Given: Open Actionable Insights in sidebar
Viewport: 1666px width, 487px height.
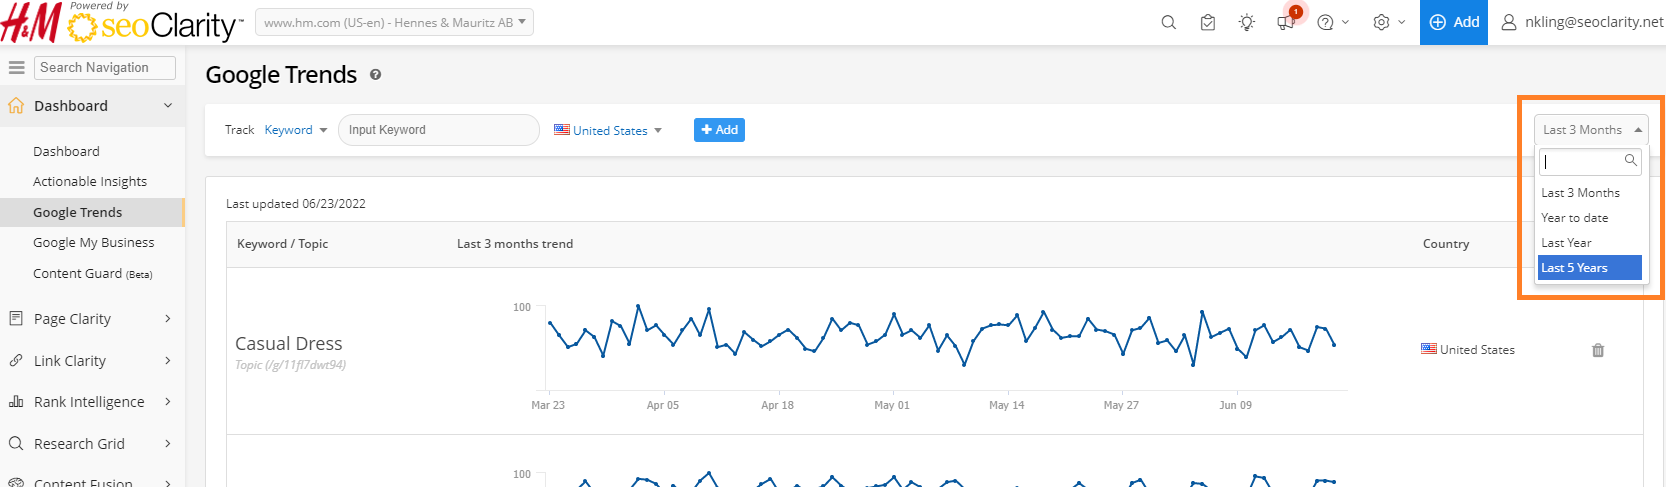Looking at the screenshot, I should pos(90,182).
